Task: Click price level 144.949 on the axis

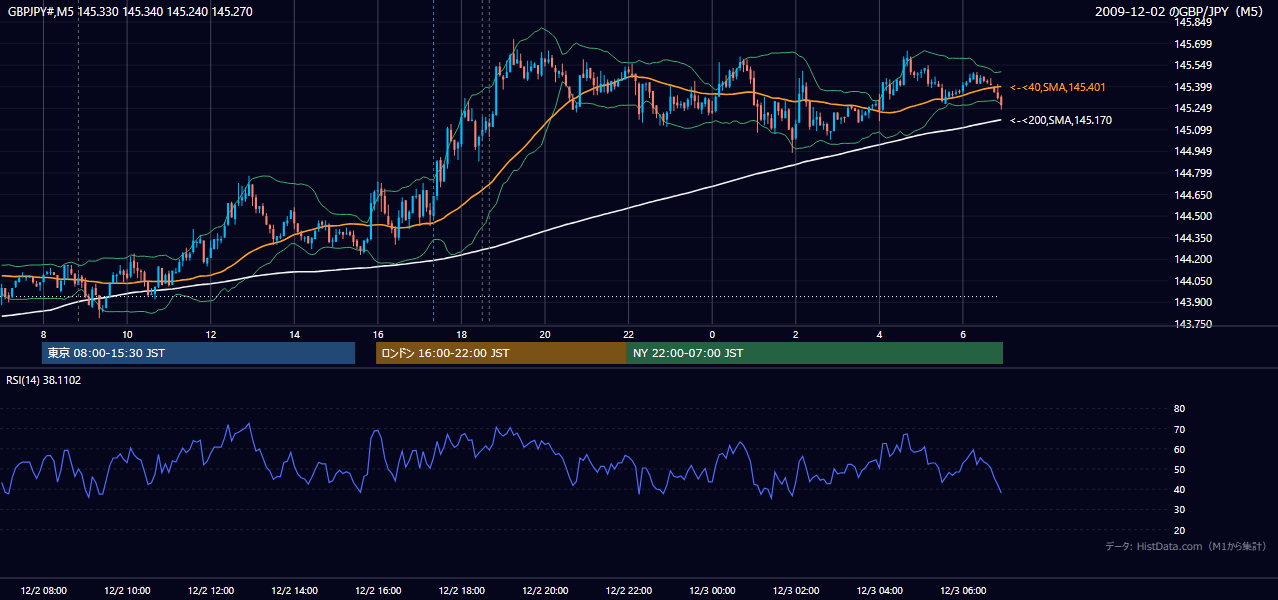Action: click(x=1192, y=152)
